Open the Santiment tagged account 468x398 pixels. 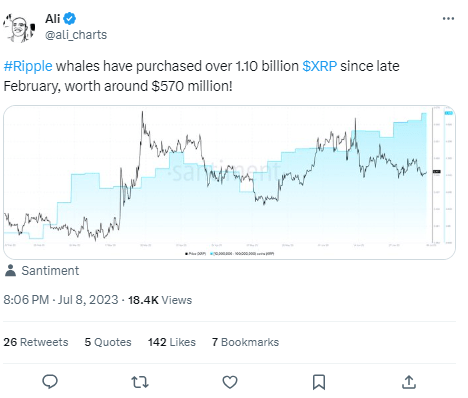[50, 271]
